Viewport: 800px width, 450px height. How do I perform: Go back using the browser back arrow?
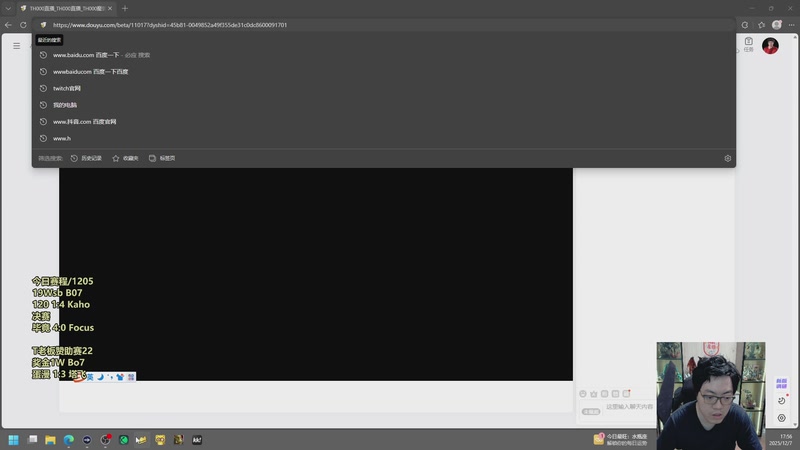coord(8,24)
